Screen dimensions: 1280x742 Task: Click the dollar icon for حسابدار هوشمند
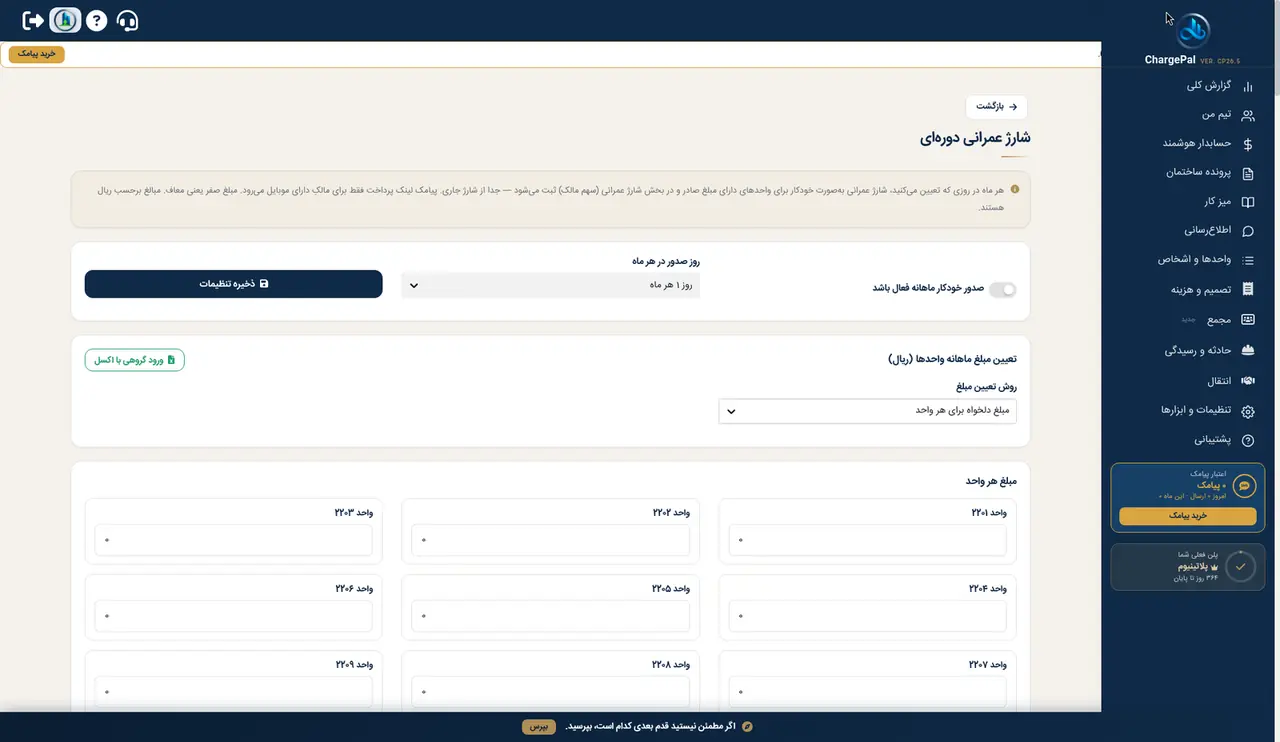(1247, 144)
